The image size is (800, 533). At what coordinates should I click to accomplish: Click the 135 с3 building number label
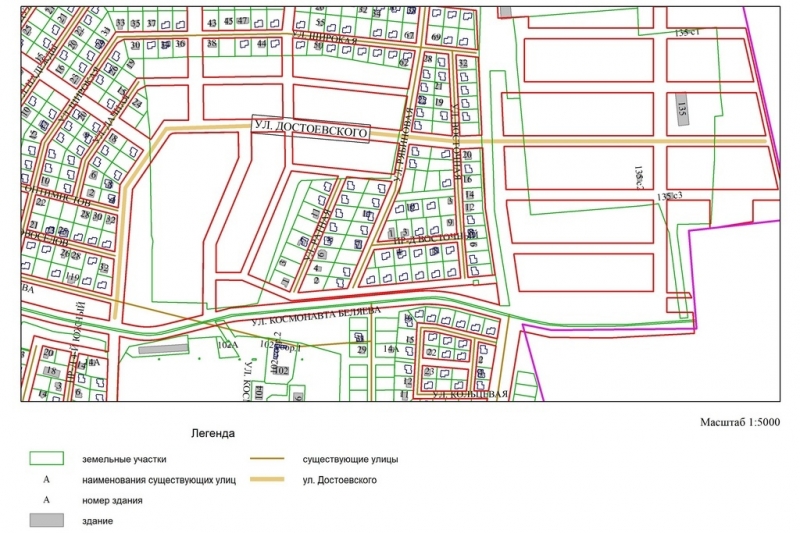670,196
